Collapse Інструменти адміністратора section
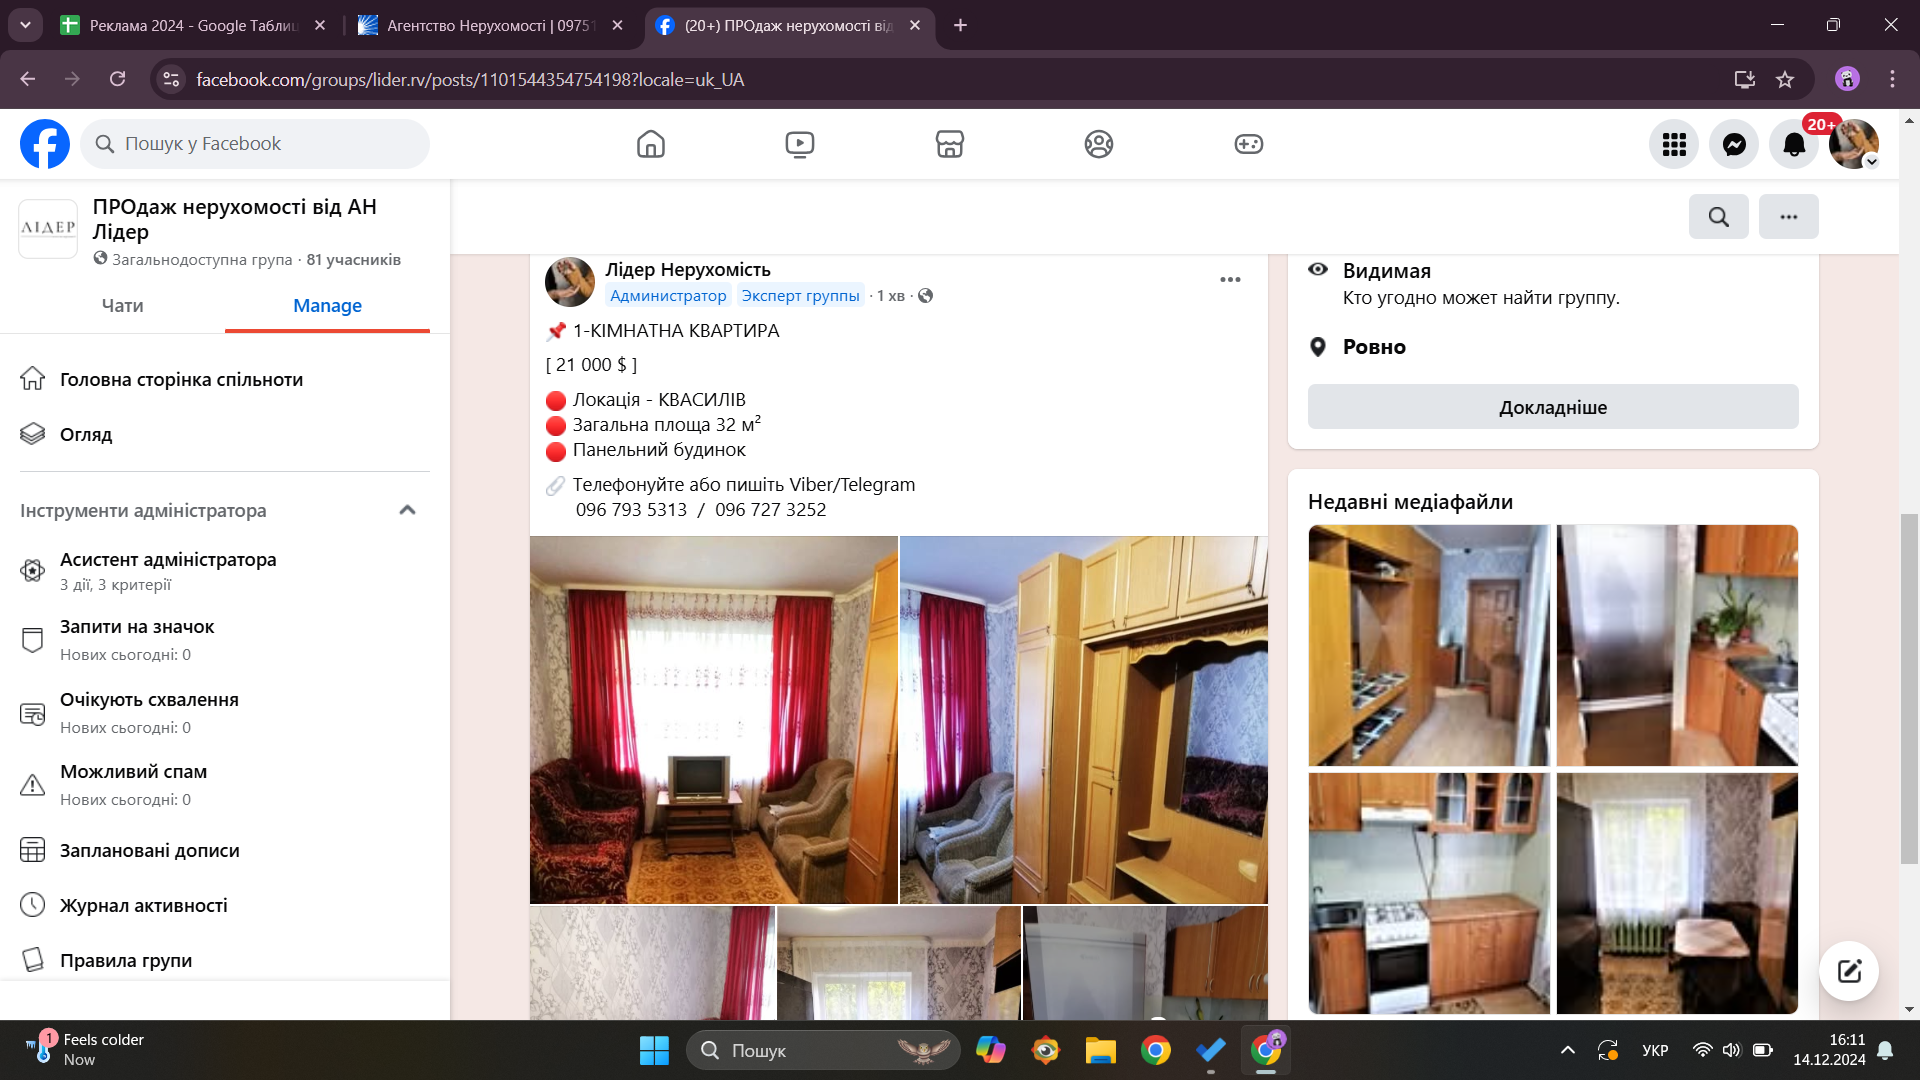The height and width of the screenshot is (1080, 1920). [407, 510]
